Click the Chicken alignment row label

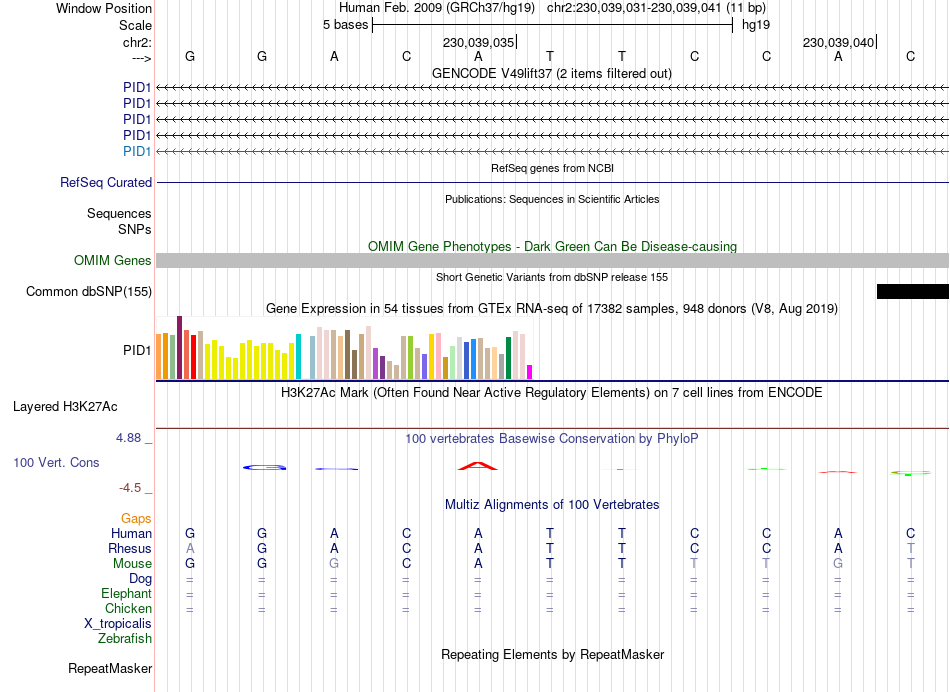(128, 608)
